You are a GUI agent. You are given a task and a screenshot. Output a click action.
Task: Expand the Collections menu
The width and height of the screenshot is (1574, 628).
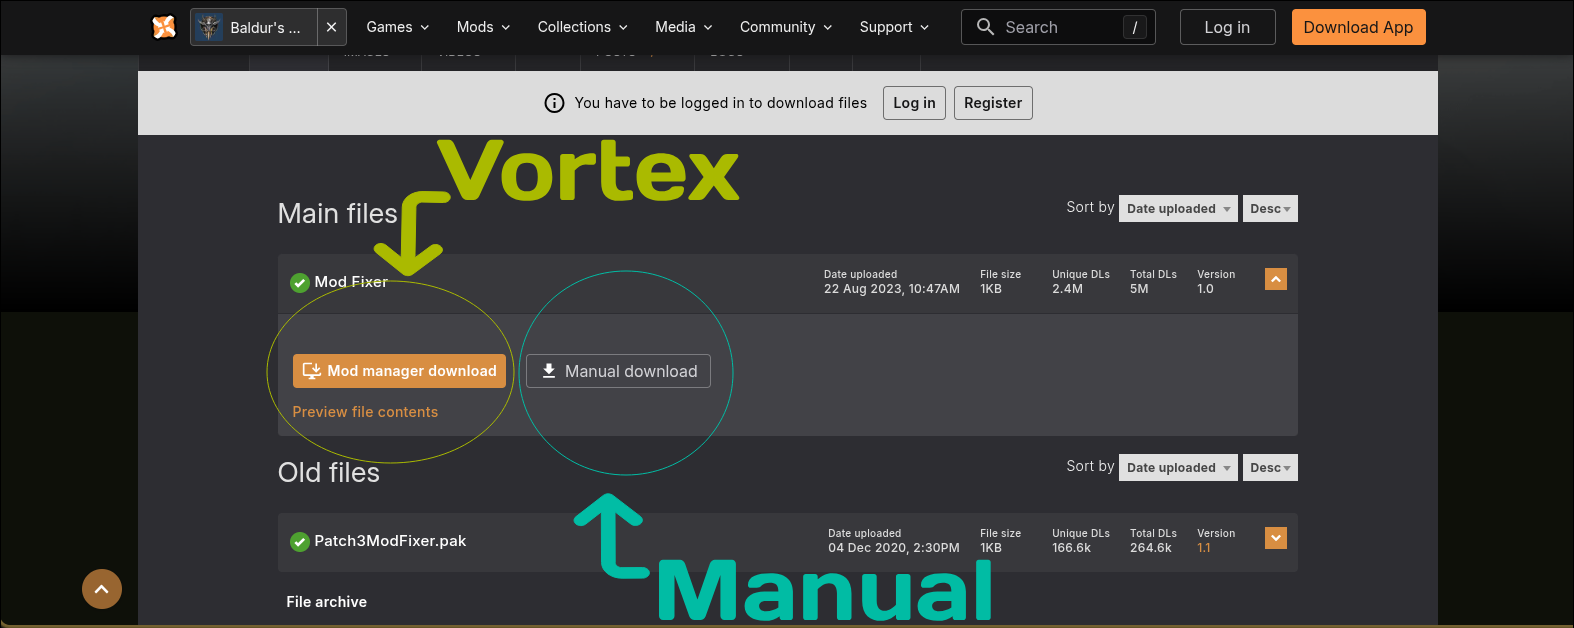pyautogui.click(x=583, y=27)
